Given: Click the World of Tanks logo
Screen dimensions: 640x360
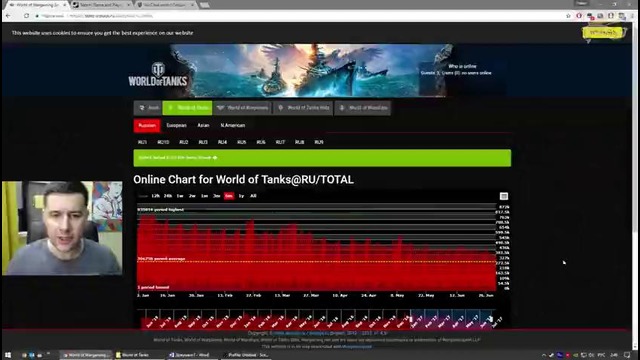Looking at the screenshot, I should tap(158, 74).
